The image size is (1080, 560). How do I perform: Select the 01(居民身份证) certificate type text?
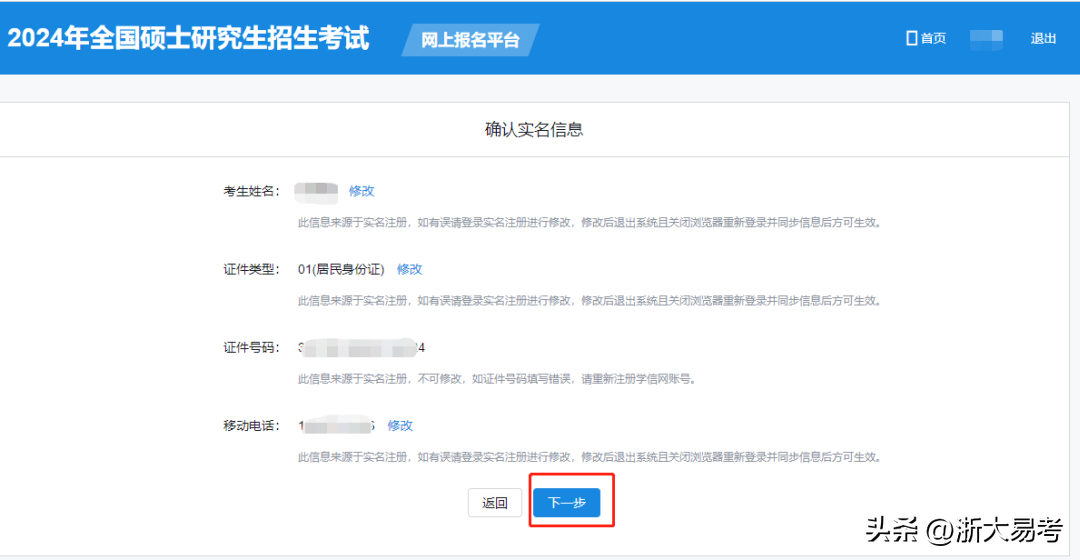[341, 269]
